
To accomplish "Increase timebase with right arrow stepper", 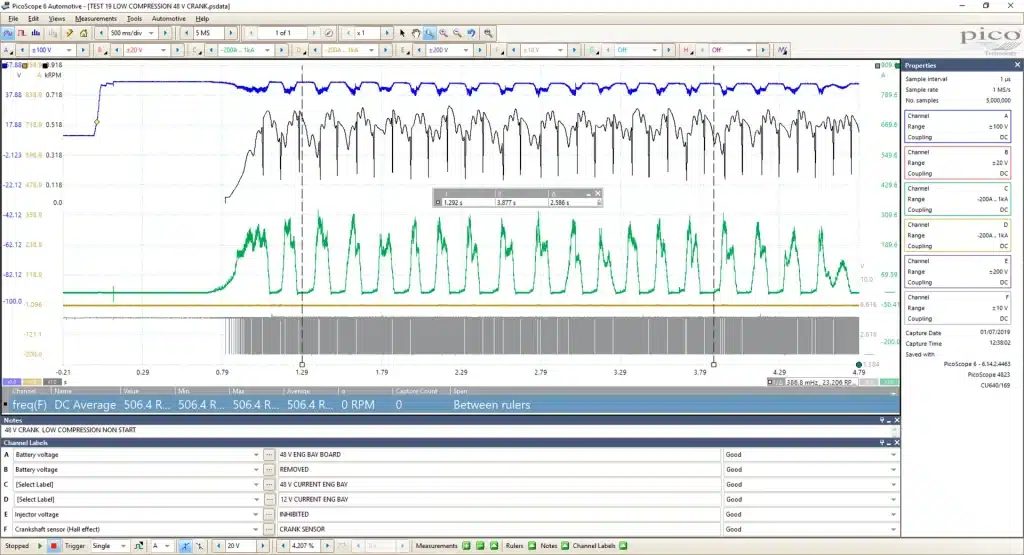I will point(165,33).
